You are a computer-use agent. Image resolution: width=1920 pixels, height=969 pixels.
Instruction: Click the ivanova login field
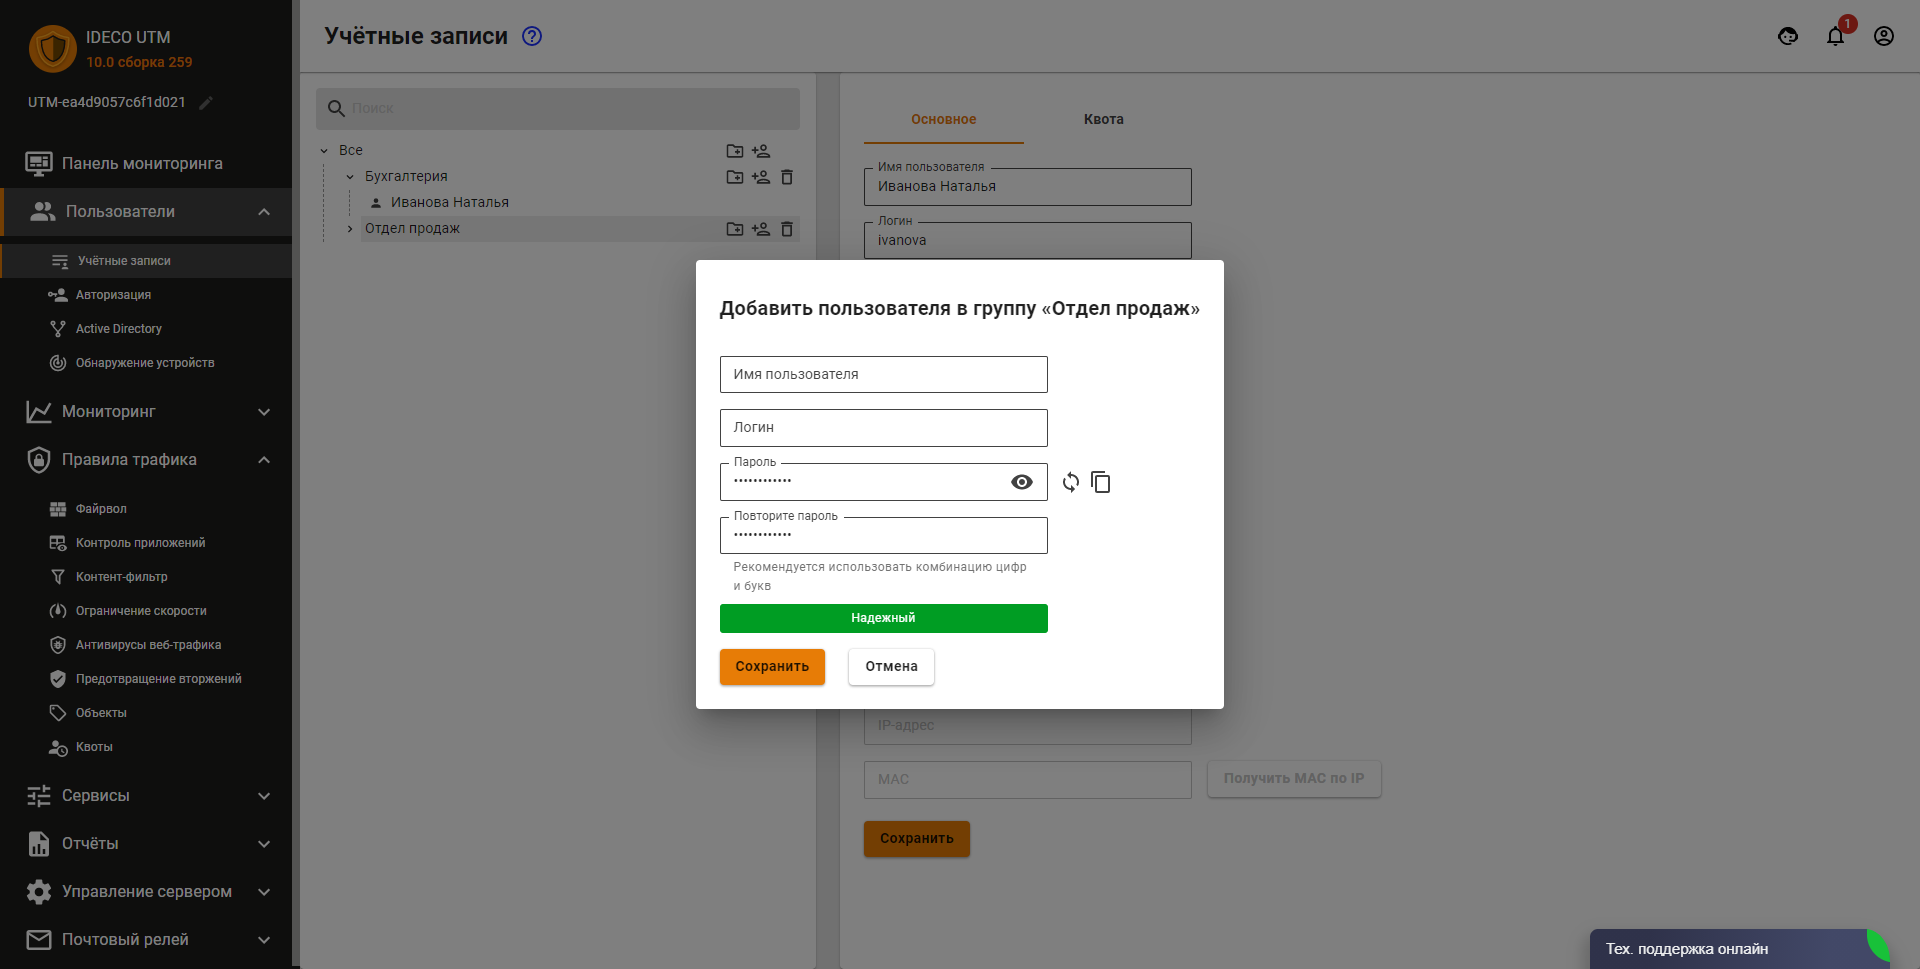coord(1028,241)
